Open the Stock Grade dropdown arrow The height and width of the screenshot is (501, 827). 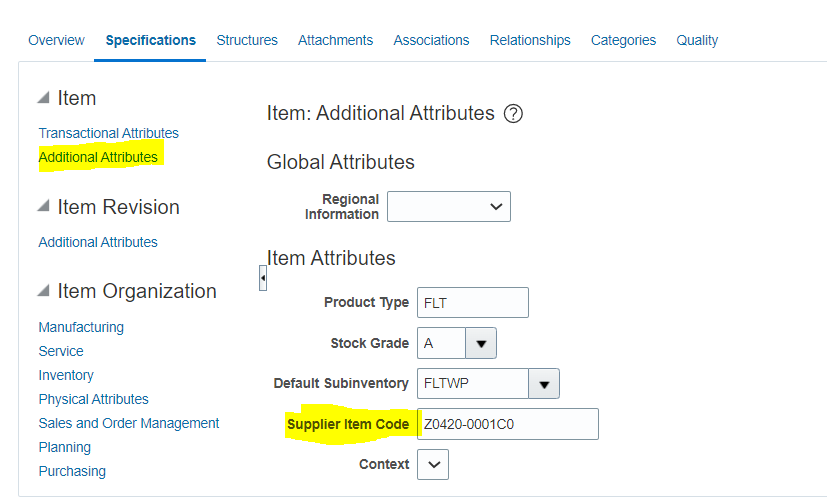tap(480, 343)
